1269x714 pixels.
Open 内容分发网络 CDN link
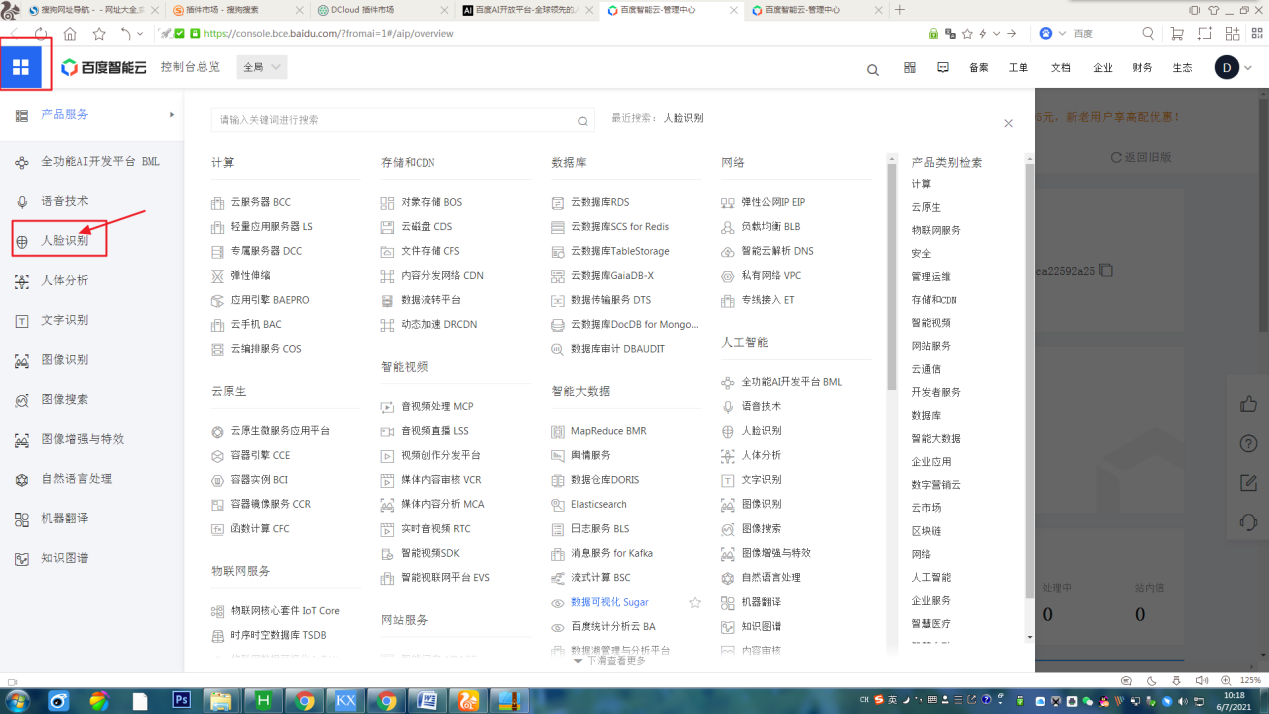[x=442, y=275]
